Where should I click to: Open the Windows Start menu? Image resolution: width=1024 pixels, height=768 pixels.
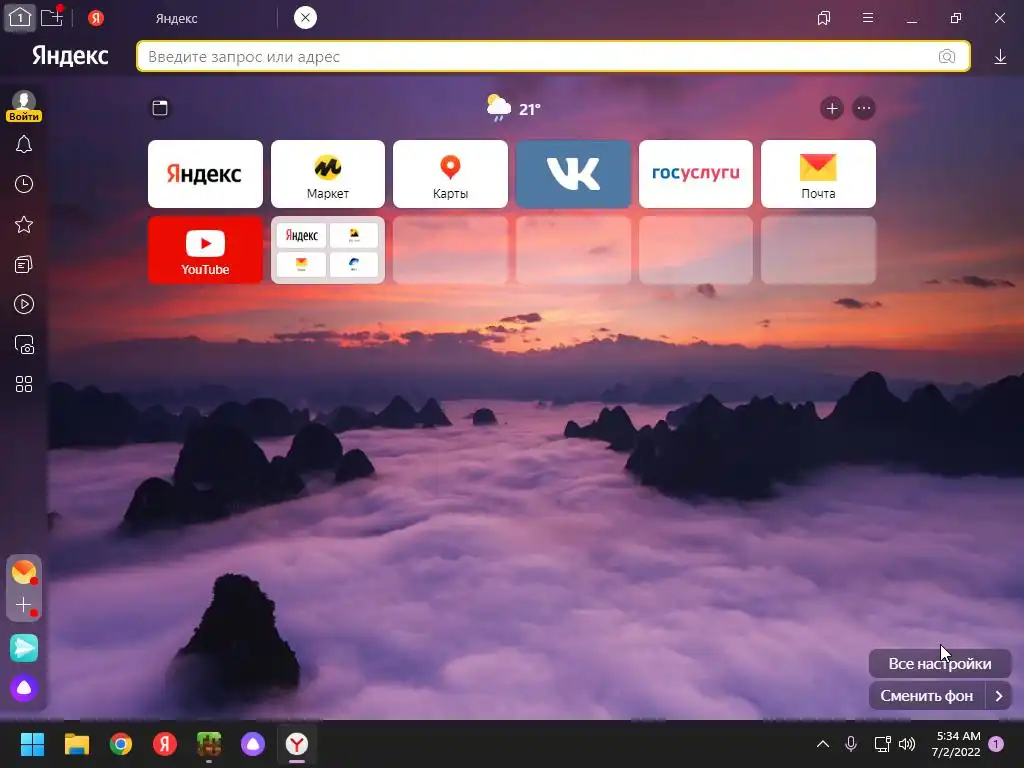32,744
